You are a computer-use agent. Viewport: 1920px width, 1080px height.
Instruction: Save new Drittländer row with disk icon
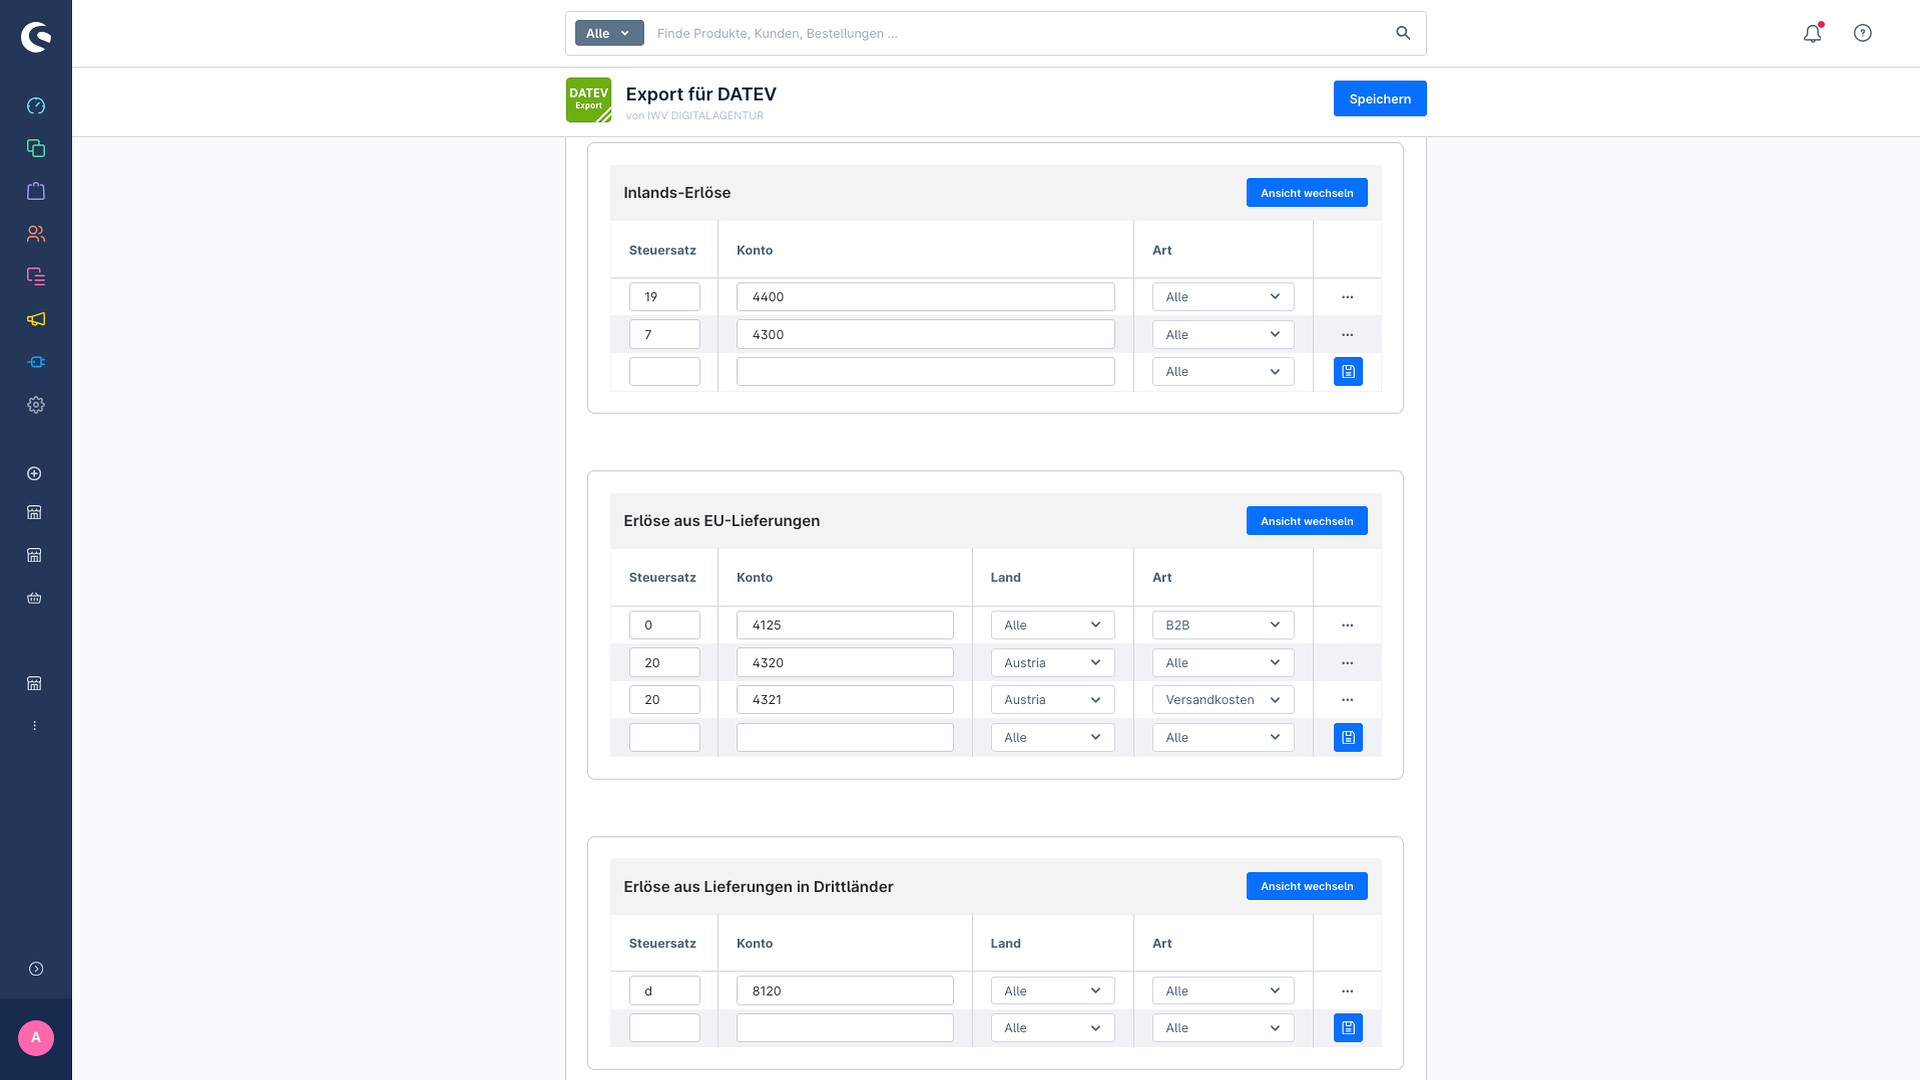pyautogui.click(x=1348, y=1028)
